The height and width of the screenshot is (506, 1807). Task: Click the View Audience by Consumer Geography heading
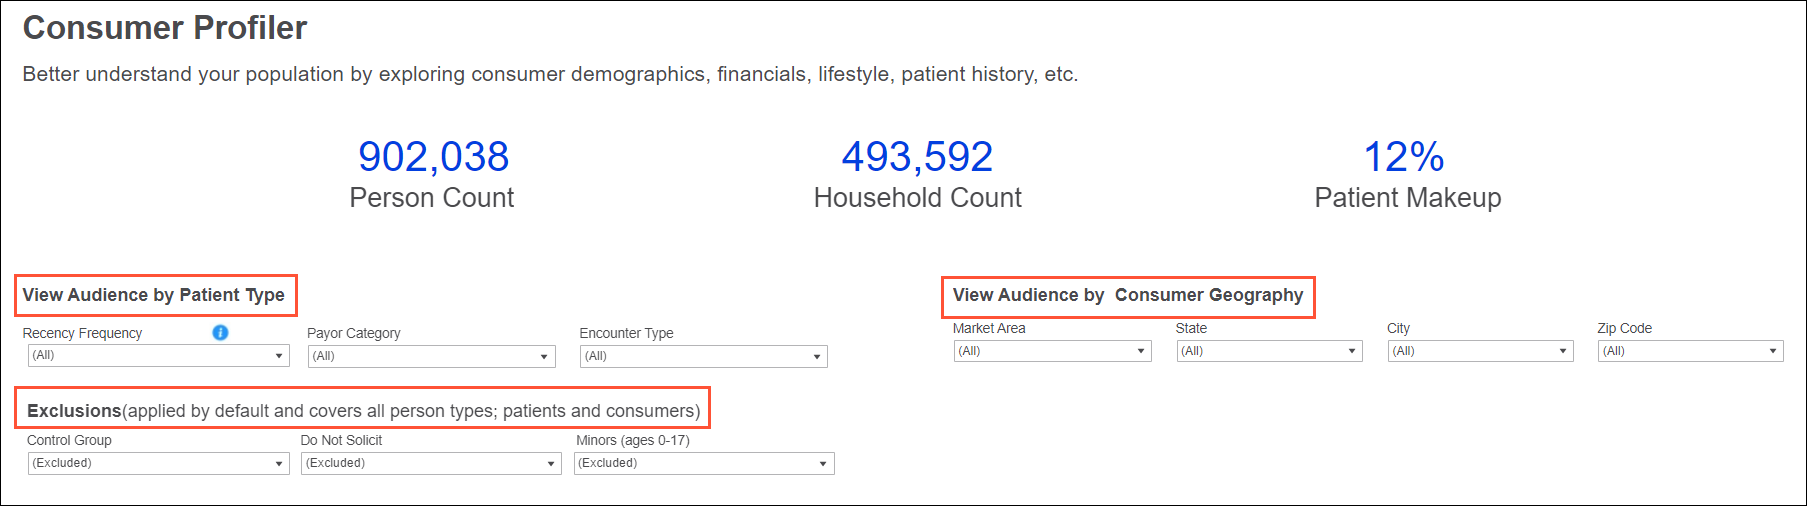coord(1127,295)
